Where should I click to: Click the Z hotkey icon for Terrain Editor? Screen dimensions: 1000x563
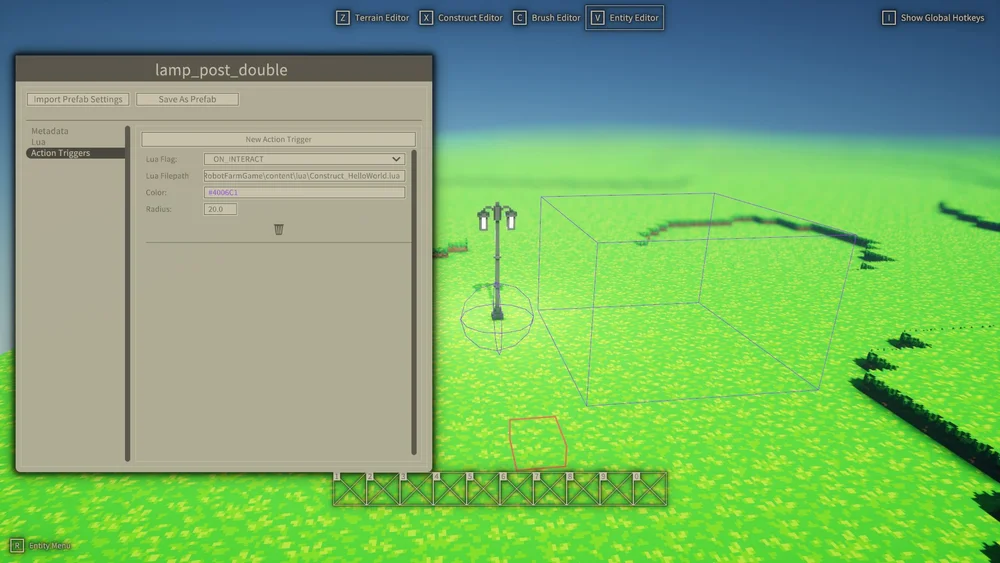[x=342, y=18]
